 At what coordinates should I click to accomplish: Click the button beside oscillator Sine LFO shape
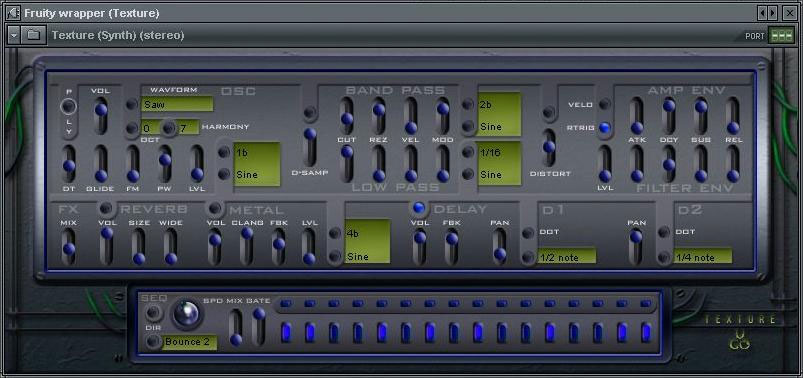pyautogui.click(x=224, y=174)
